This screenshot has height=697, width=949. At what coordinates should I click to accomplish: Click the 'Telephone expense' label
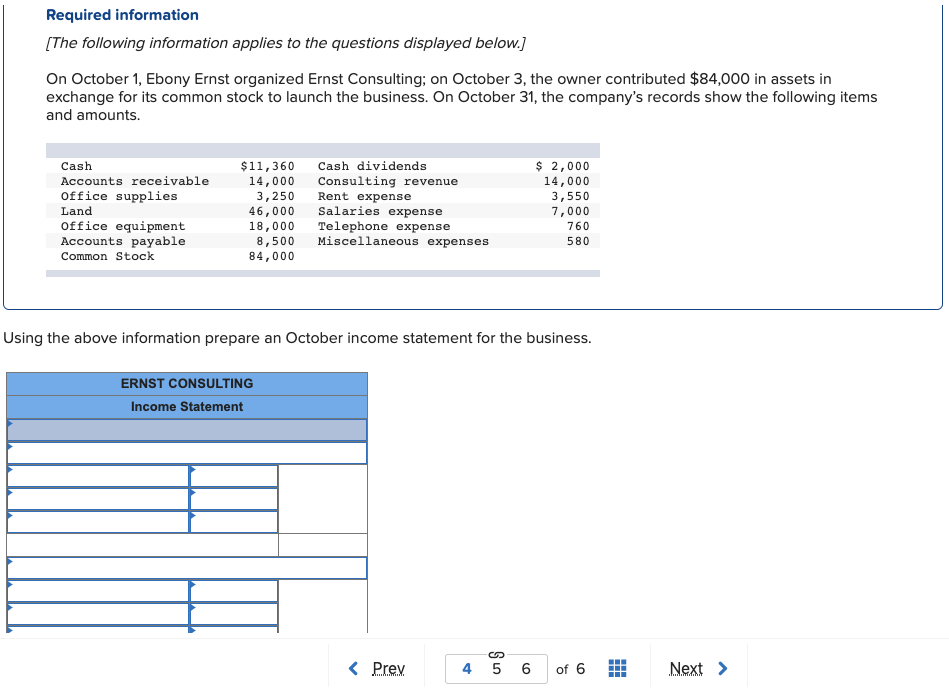tap(384, 226)
